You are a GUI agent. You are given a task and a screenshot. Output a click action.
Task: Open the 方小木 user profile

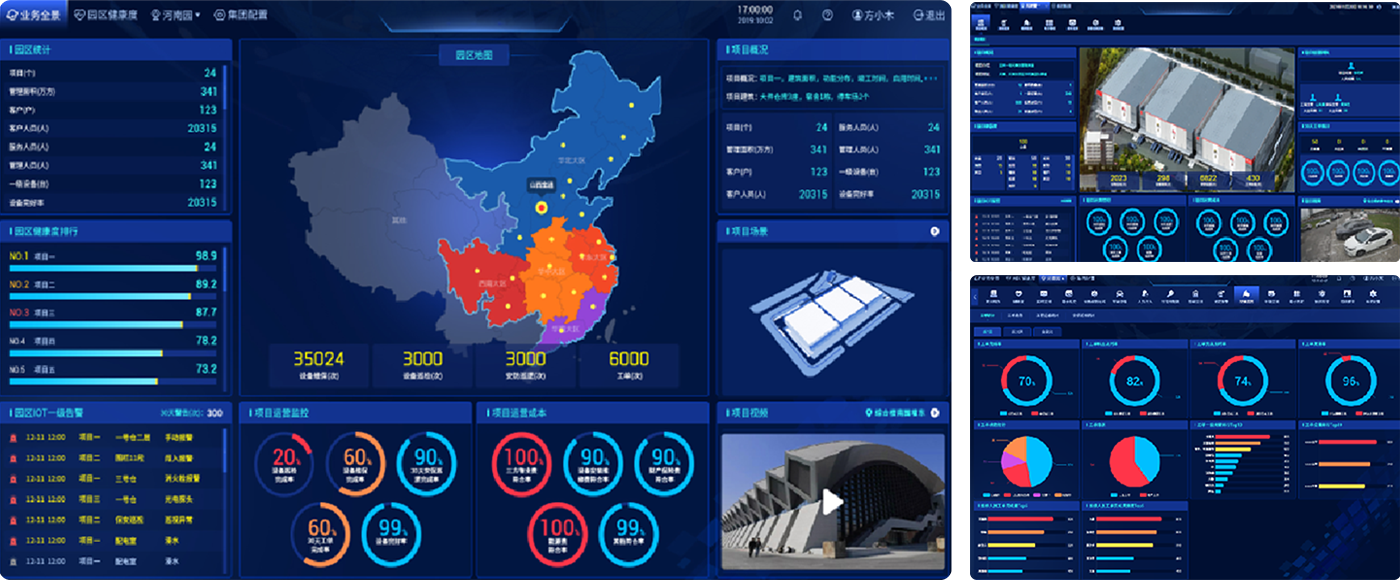[x=874, y=15]
